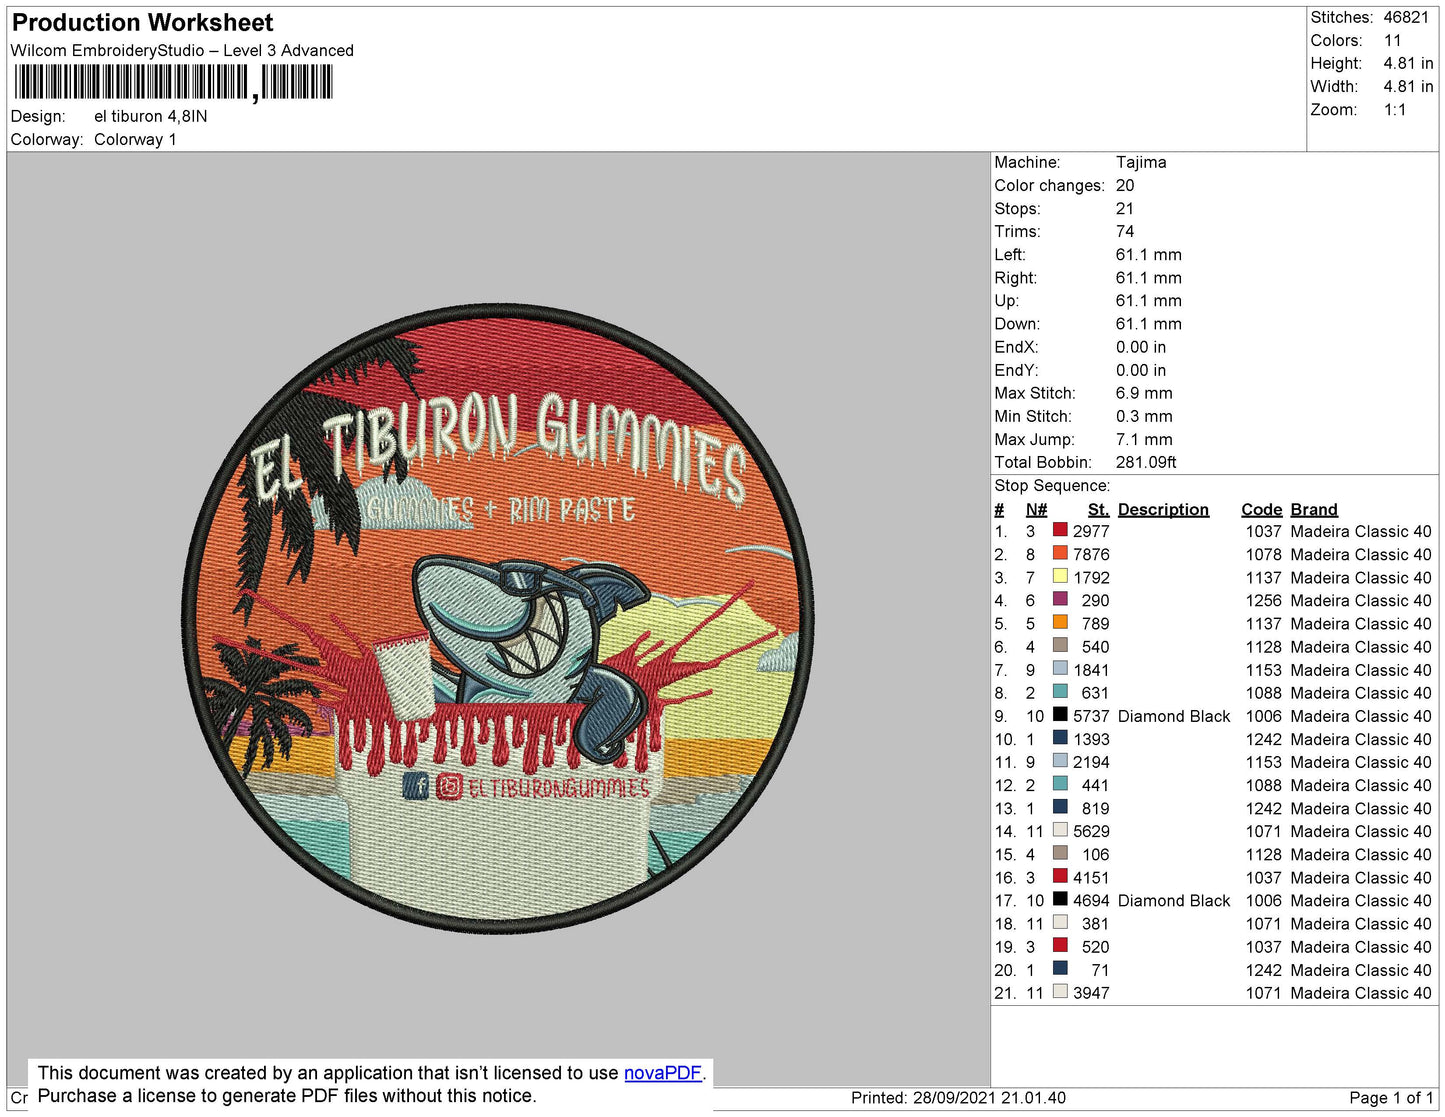Click the Colors value 11
The width and height of the screenshot is (1445, 1117).
1392,40
